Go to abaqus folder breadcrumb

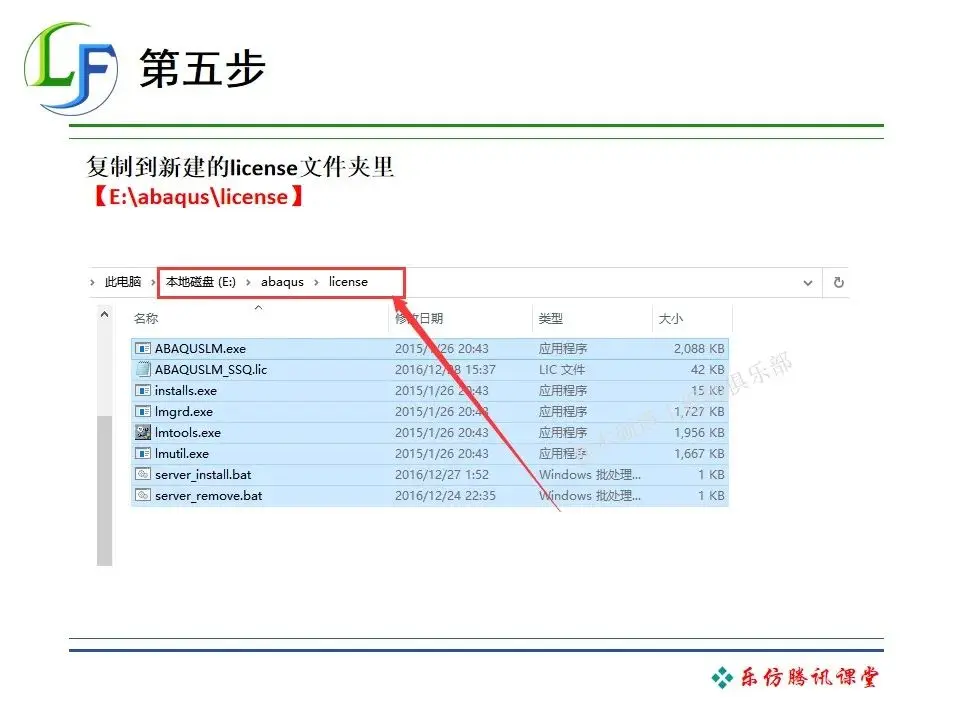(x=282, y=282)
